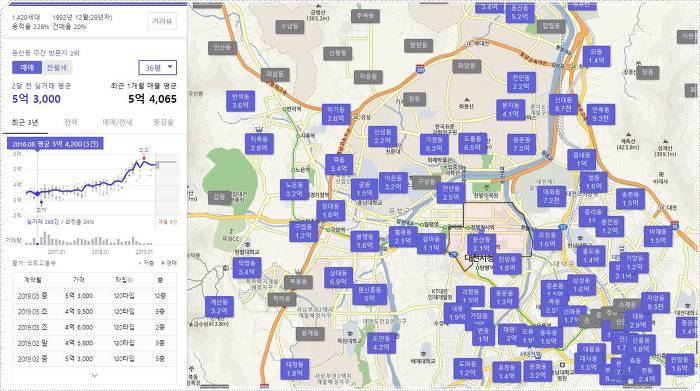Open the 매매/전세 comparison tab
700x391 pixels.
click(x=117, y=122)
